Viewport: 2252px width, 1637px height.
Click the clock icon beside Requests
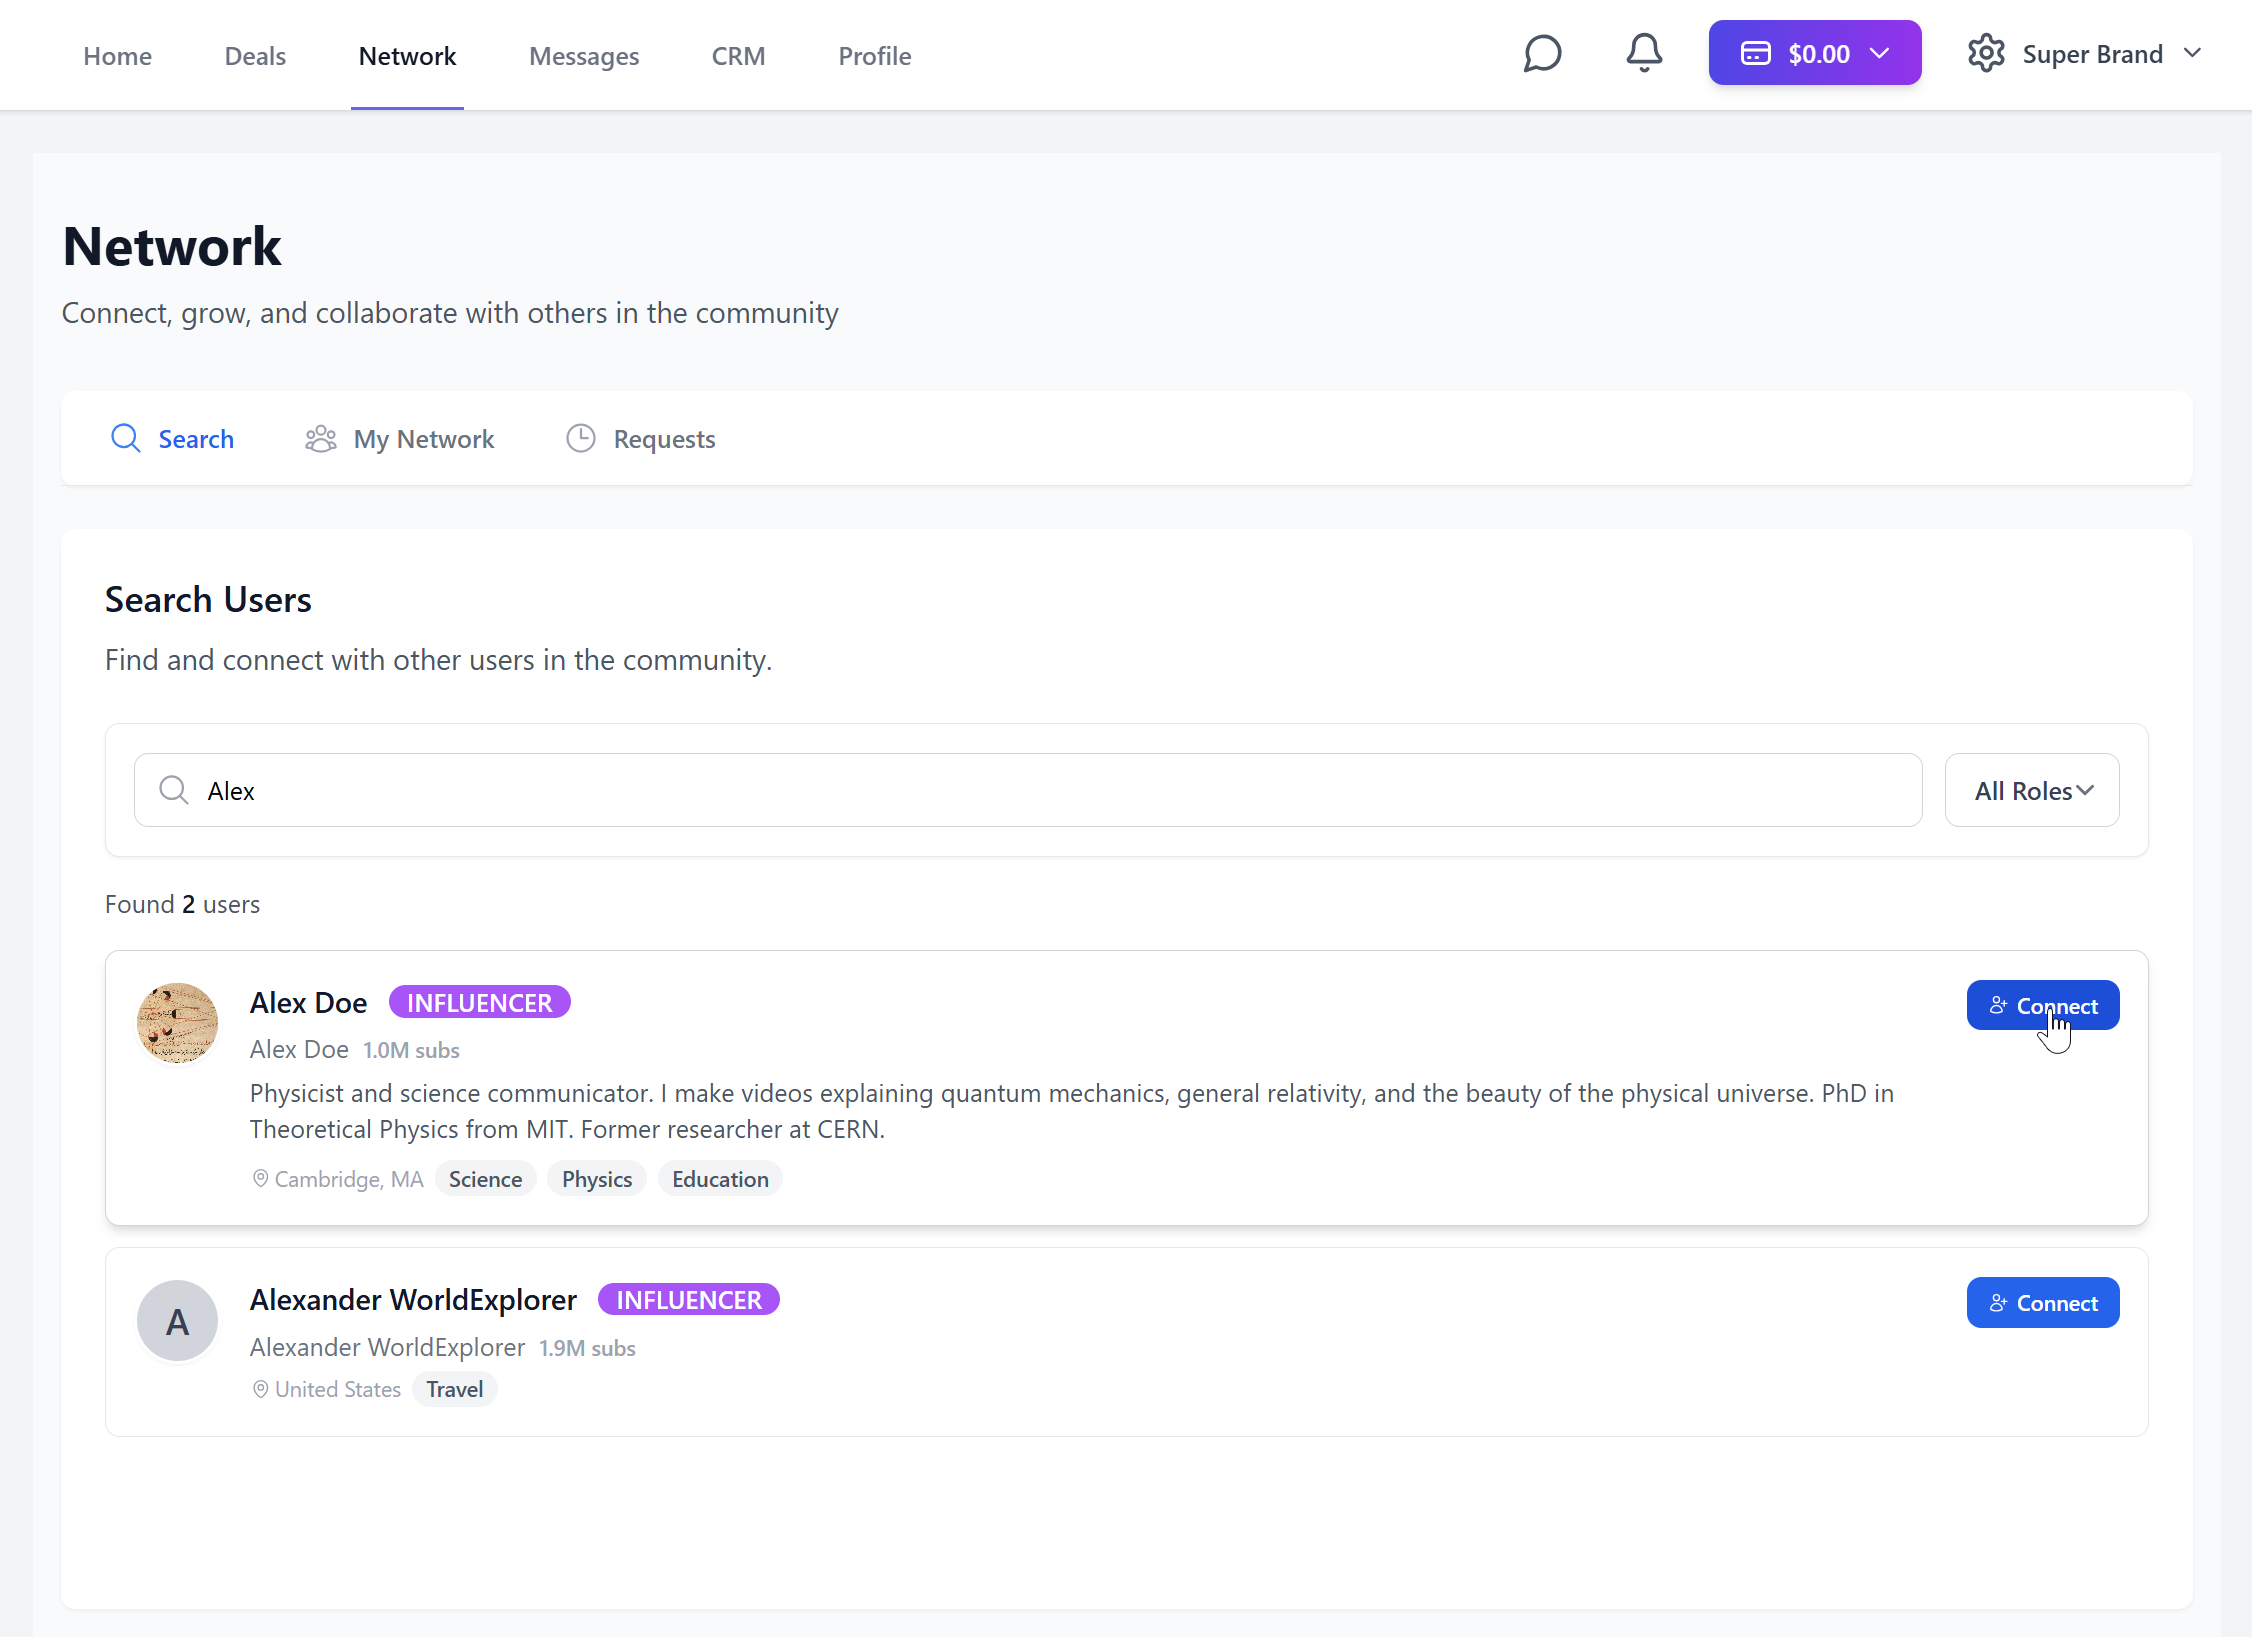[581, 438]
